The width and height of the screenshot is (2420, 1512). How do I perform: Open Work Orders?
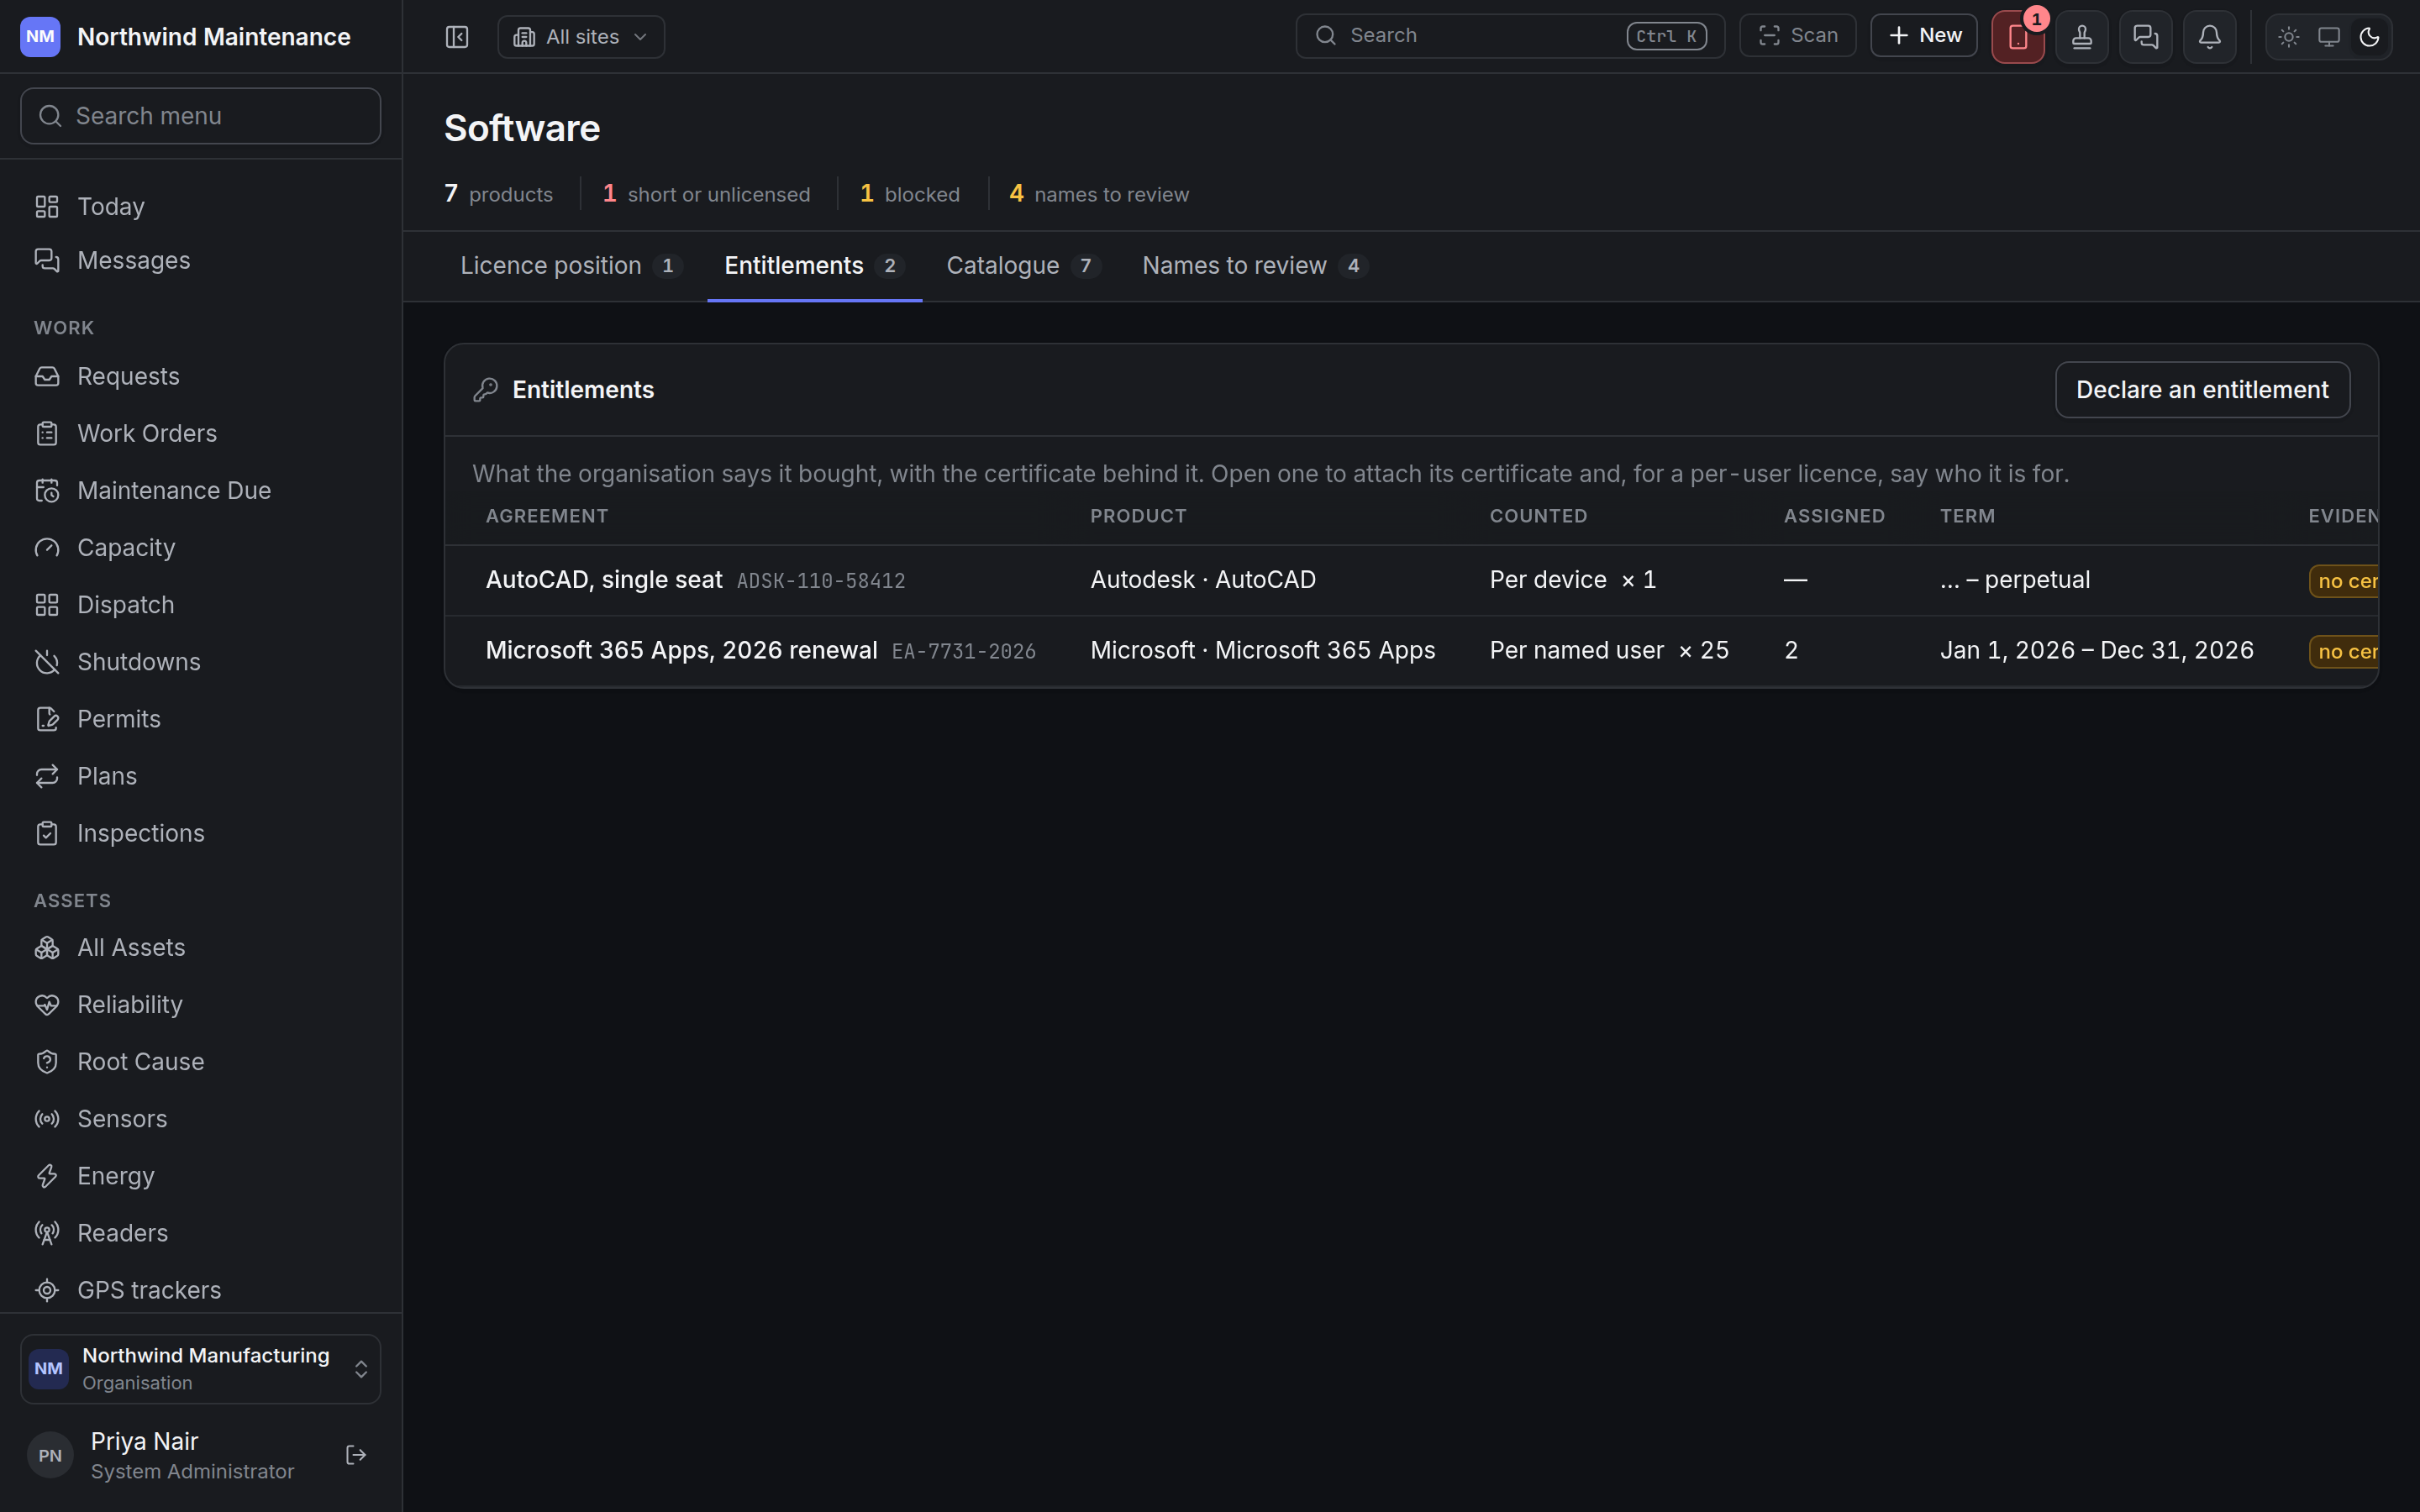201,433
